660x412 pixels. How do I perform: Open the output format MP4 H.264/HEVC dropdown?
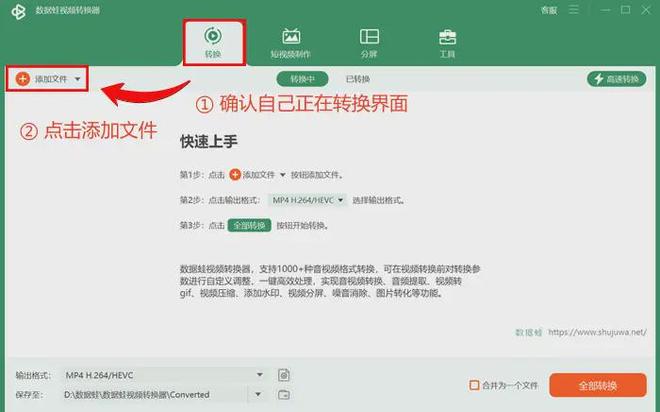[x=165, y=375]
